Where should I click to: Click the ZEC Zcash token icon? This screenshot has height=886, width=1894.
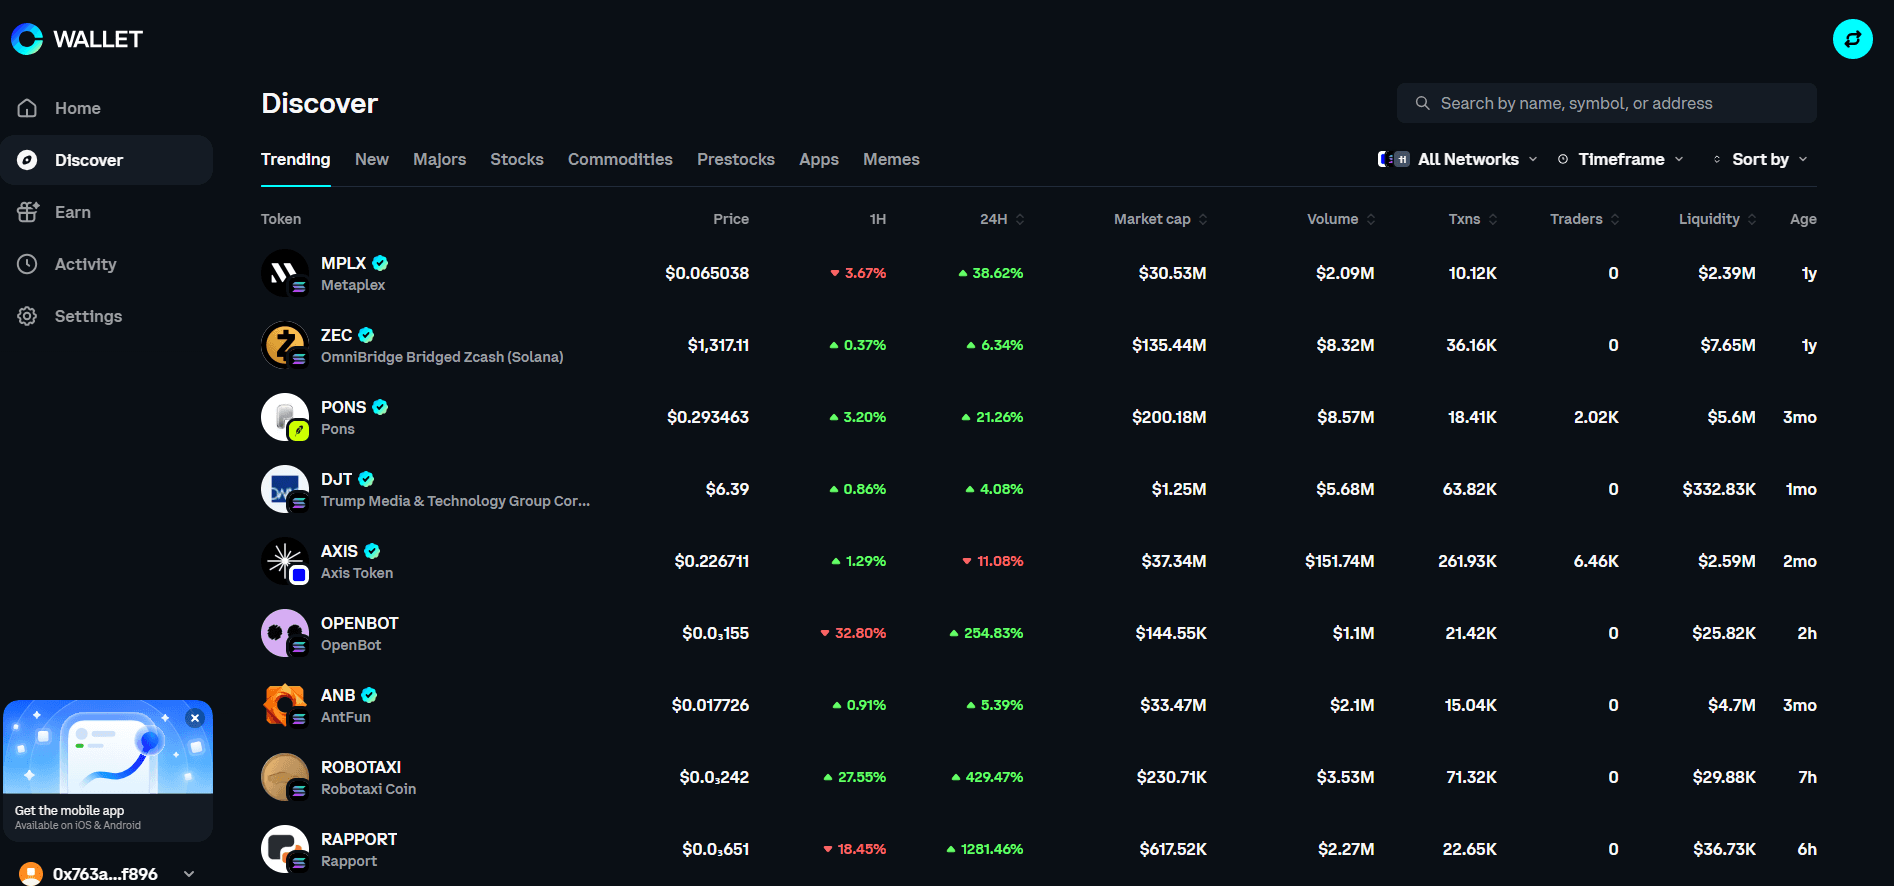click(285, 345)
